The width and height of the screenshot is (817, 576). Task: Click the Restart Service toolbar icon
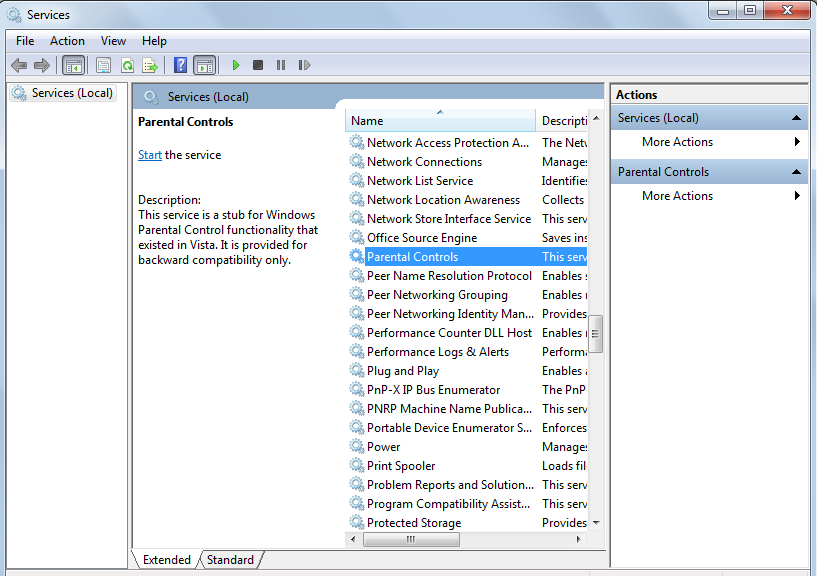304,65
